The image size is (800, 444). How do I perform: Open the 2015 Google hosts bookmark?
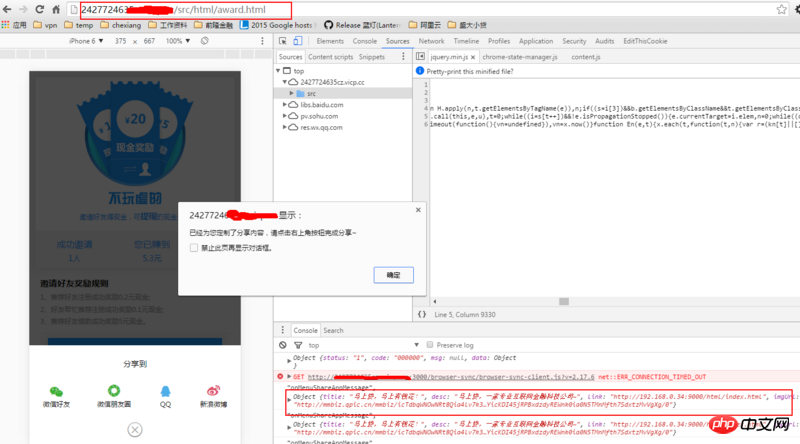coord(276,25)
